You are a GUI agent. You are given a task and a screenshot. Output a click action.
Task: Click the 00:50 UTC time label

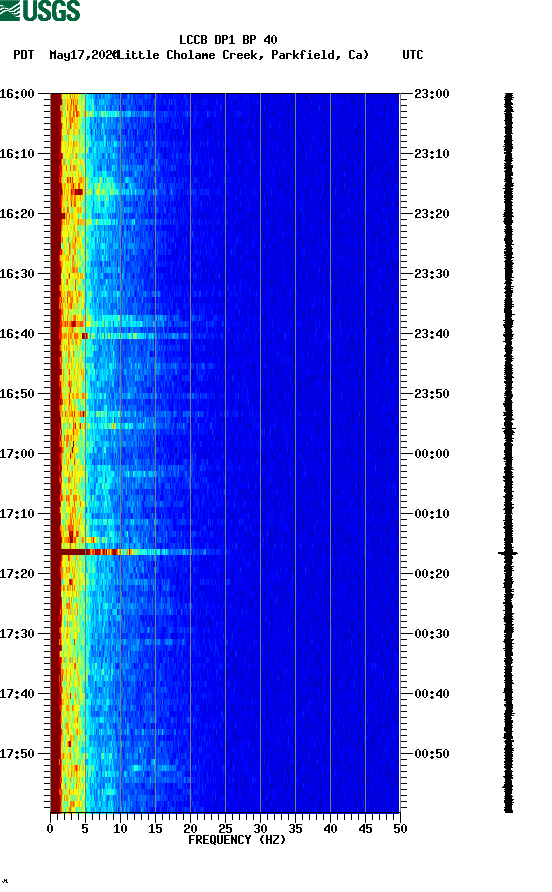(x=432, y=754)
